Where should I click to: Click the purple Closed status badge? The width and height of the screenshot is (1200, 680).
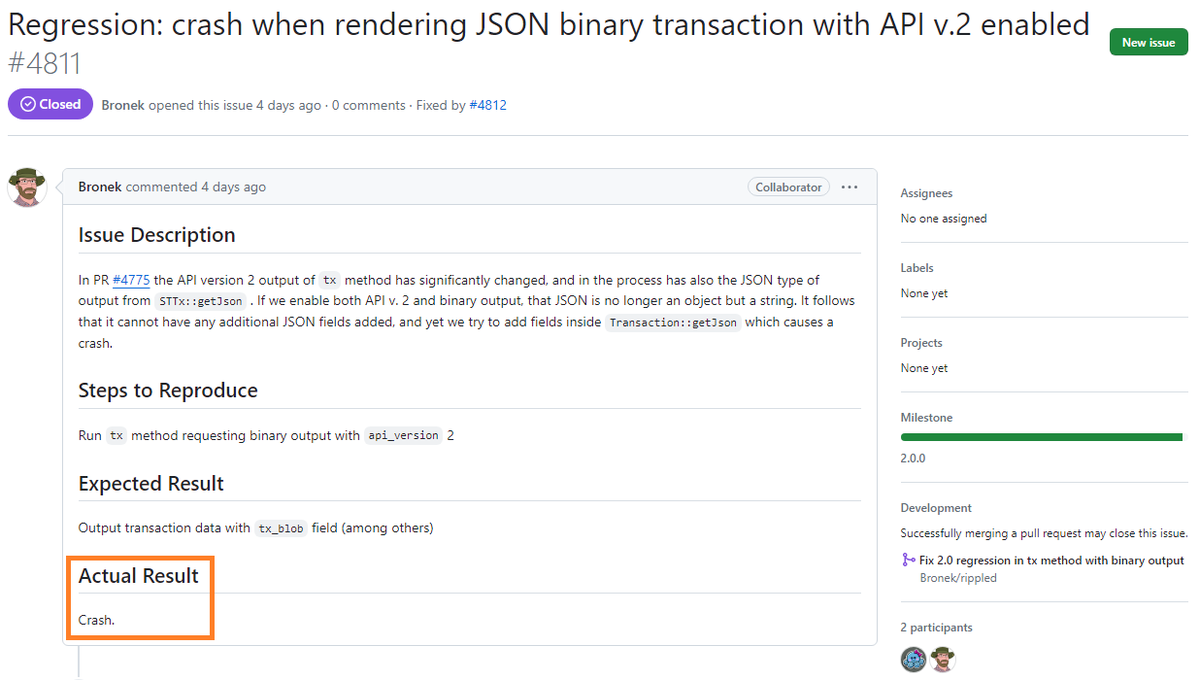point(51,104)
